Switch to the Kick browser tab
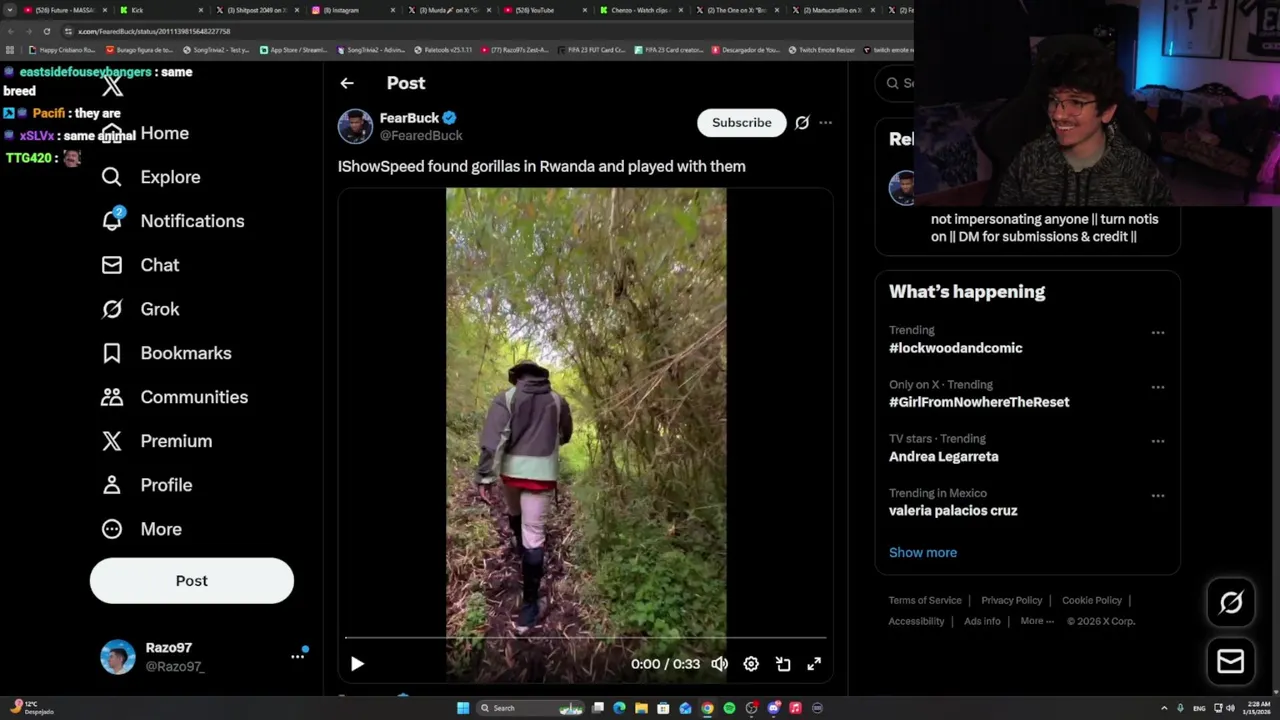1280x720 pixels. pos(158,10)
